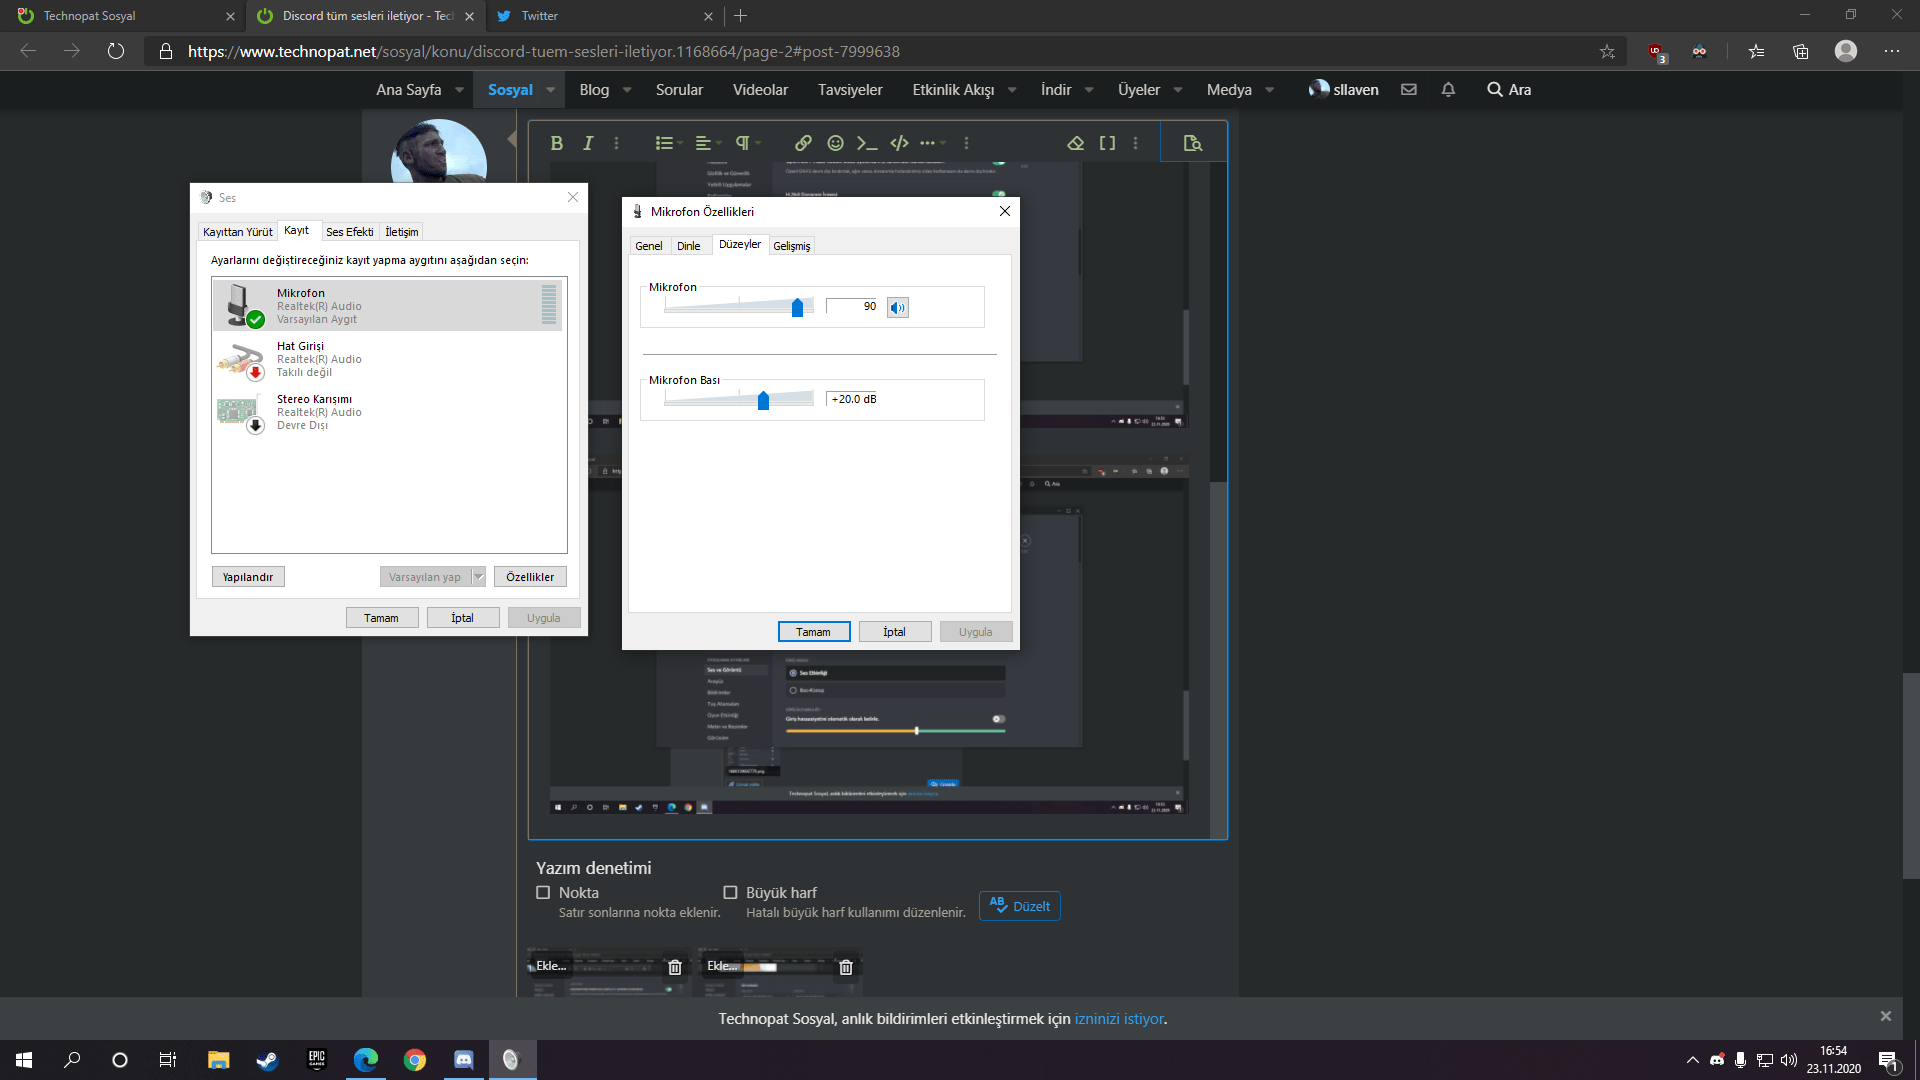Delete first attachment with trash icon
This screenshot has width=1920, height=1080.
click(x=675, y=967)
